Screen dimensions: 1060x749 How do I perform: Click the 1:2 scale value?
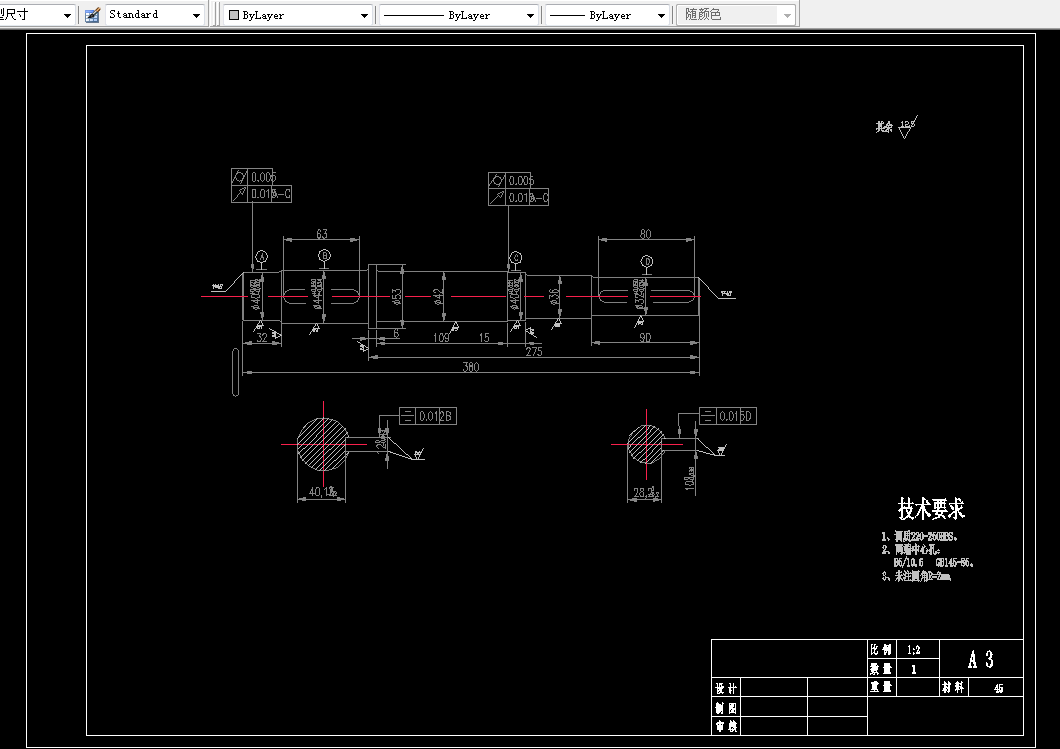tap(913, 650)
